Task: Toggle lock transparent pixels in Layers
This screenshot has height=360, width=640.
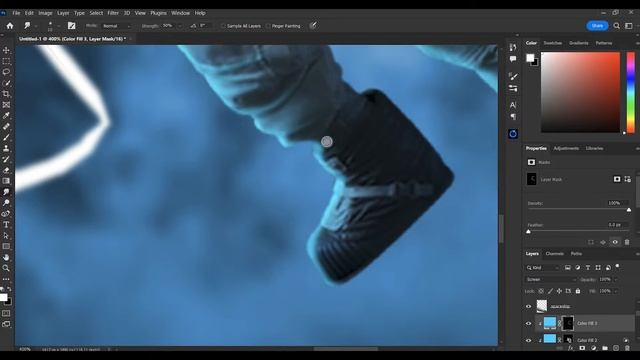Action: pos(541,291)
